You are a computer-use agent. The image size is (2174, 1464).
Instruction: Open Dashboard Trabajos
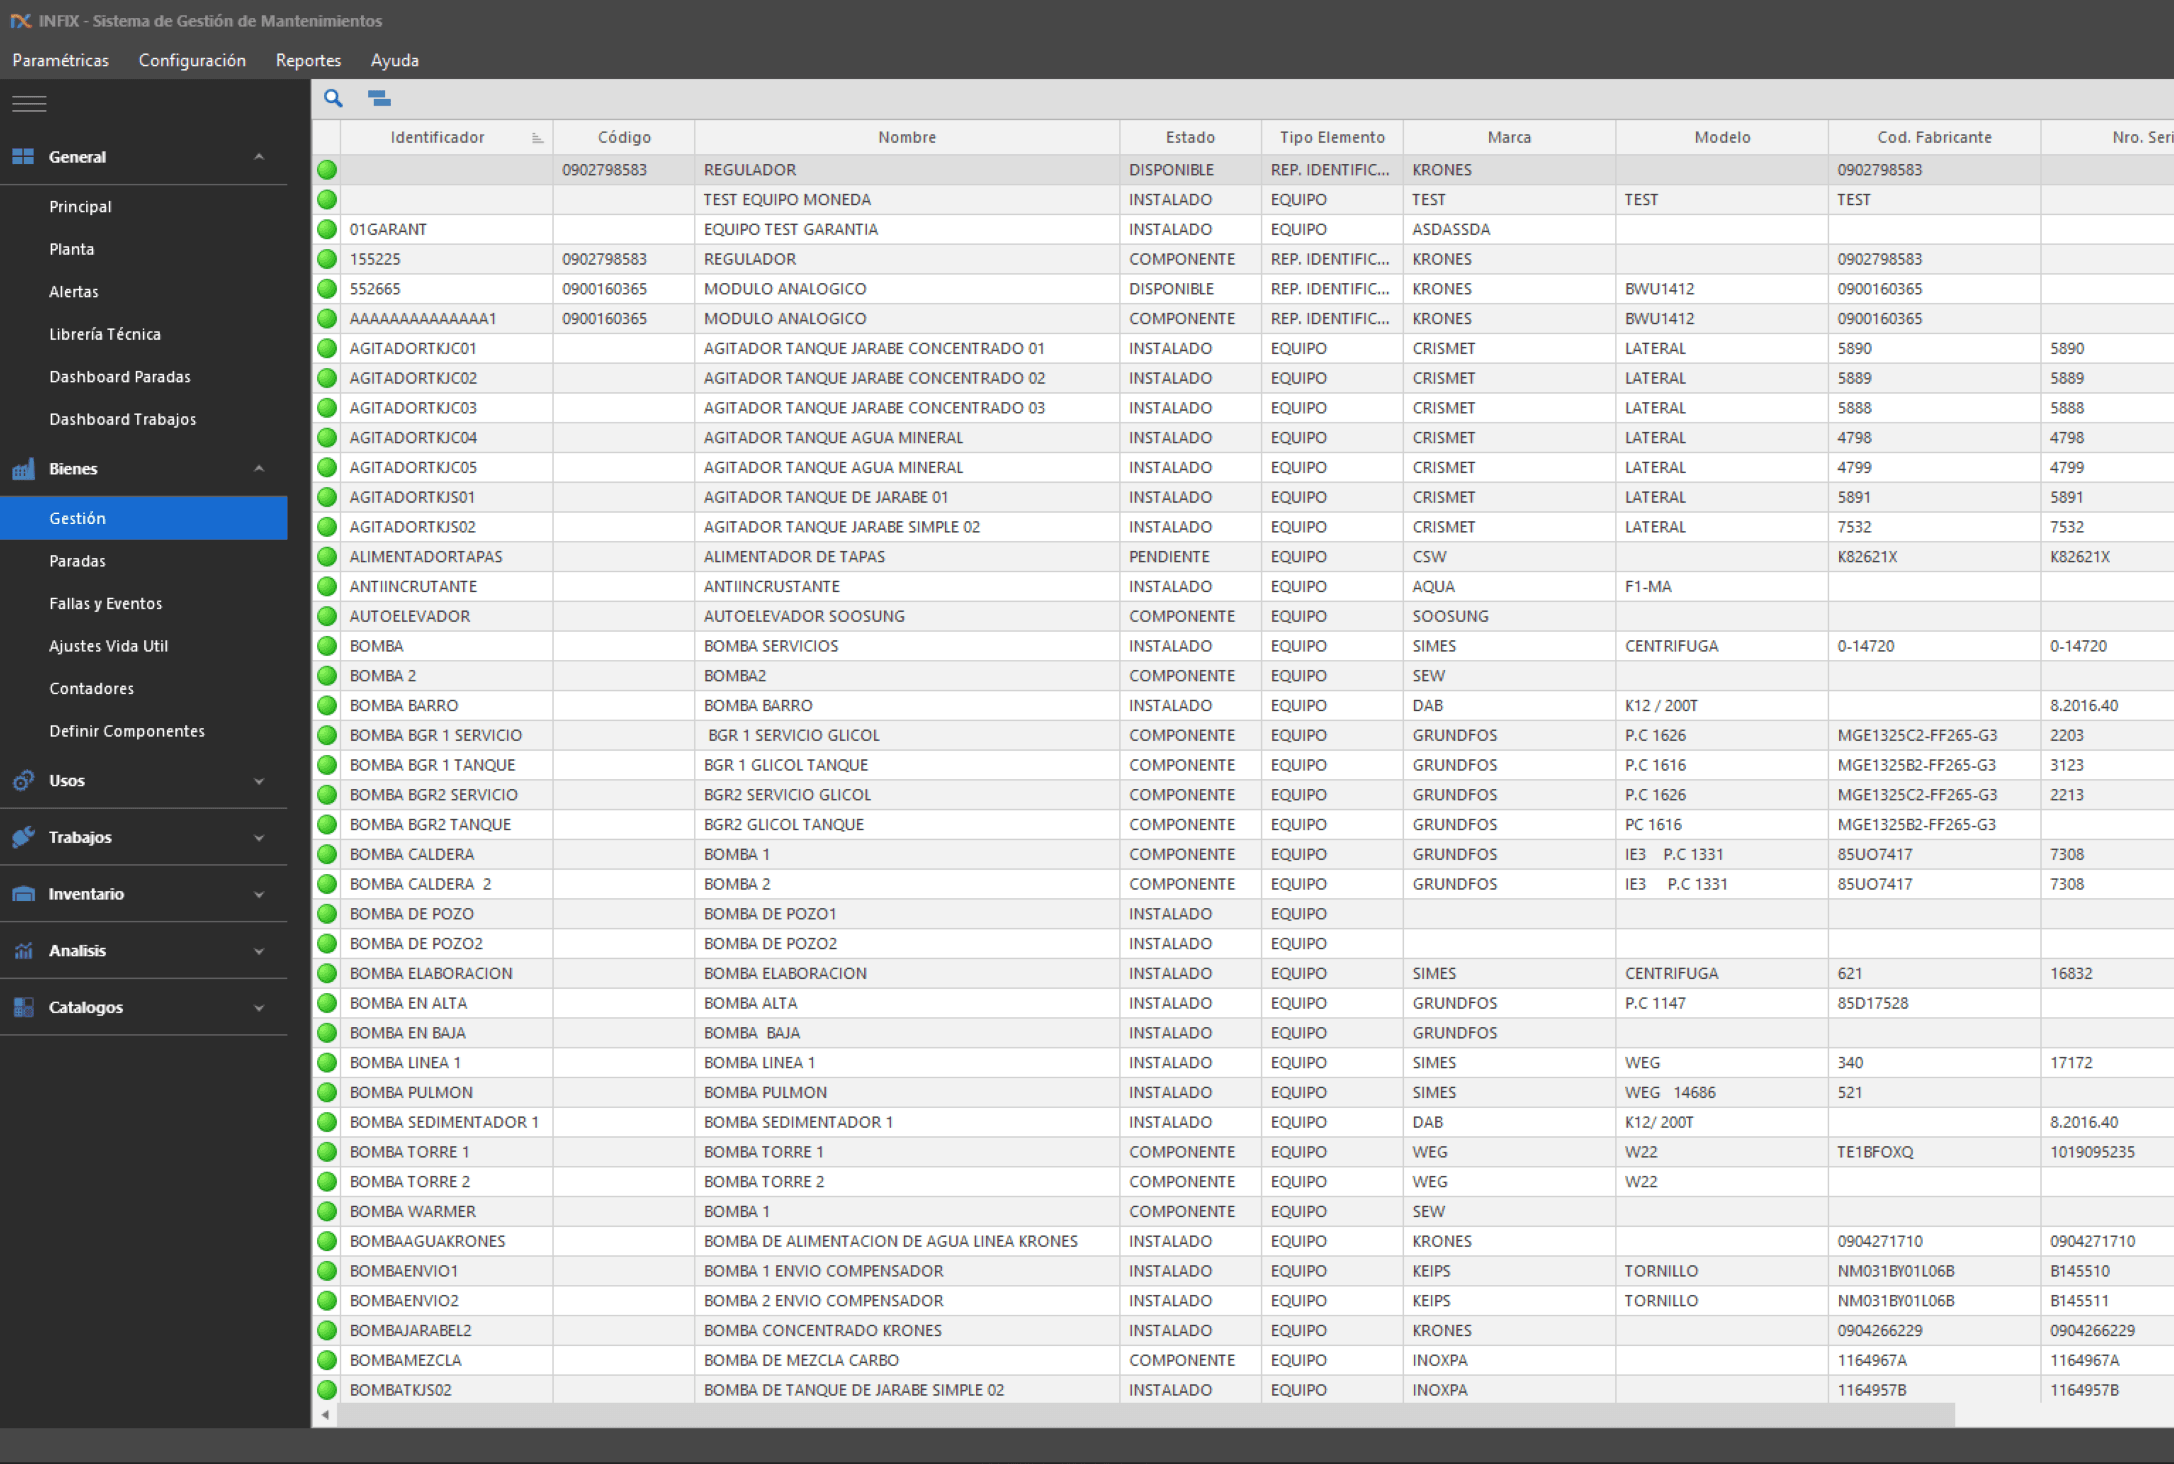[x=123, y=419]
